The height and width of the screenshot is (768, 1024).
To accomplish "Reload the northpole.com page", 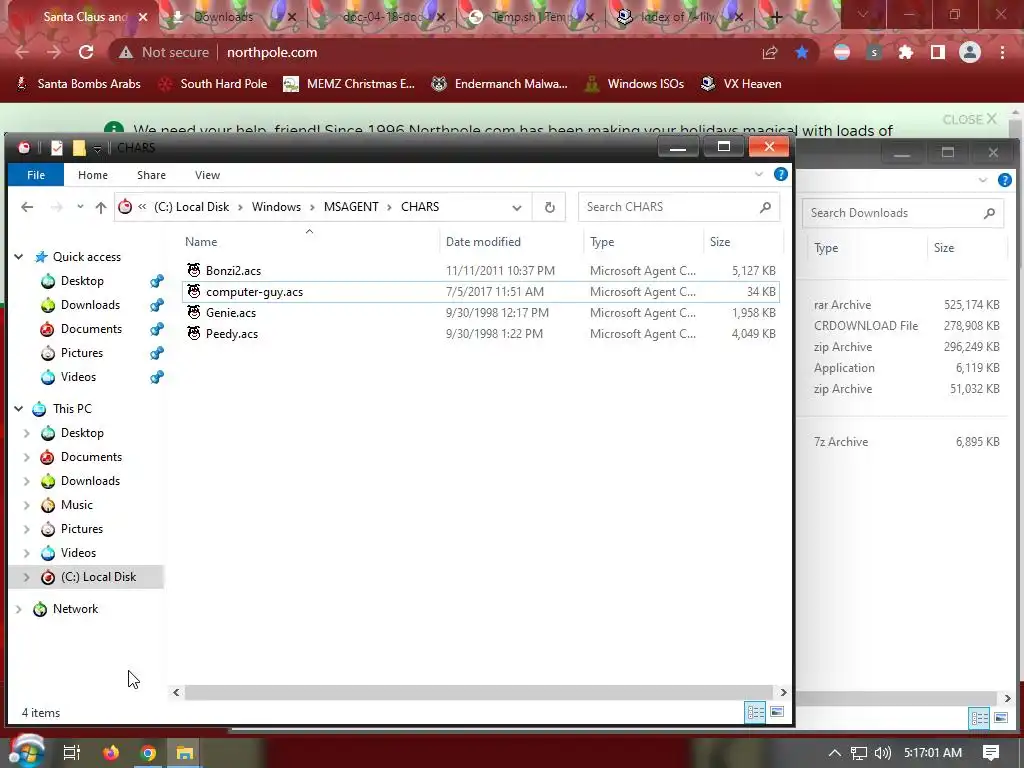I will pyautogui.click(x=86, y=52).
